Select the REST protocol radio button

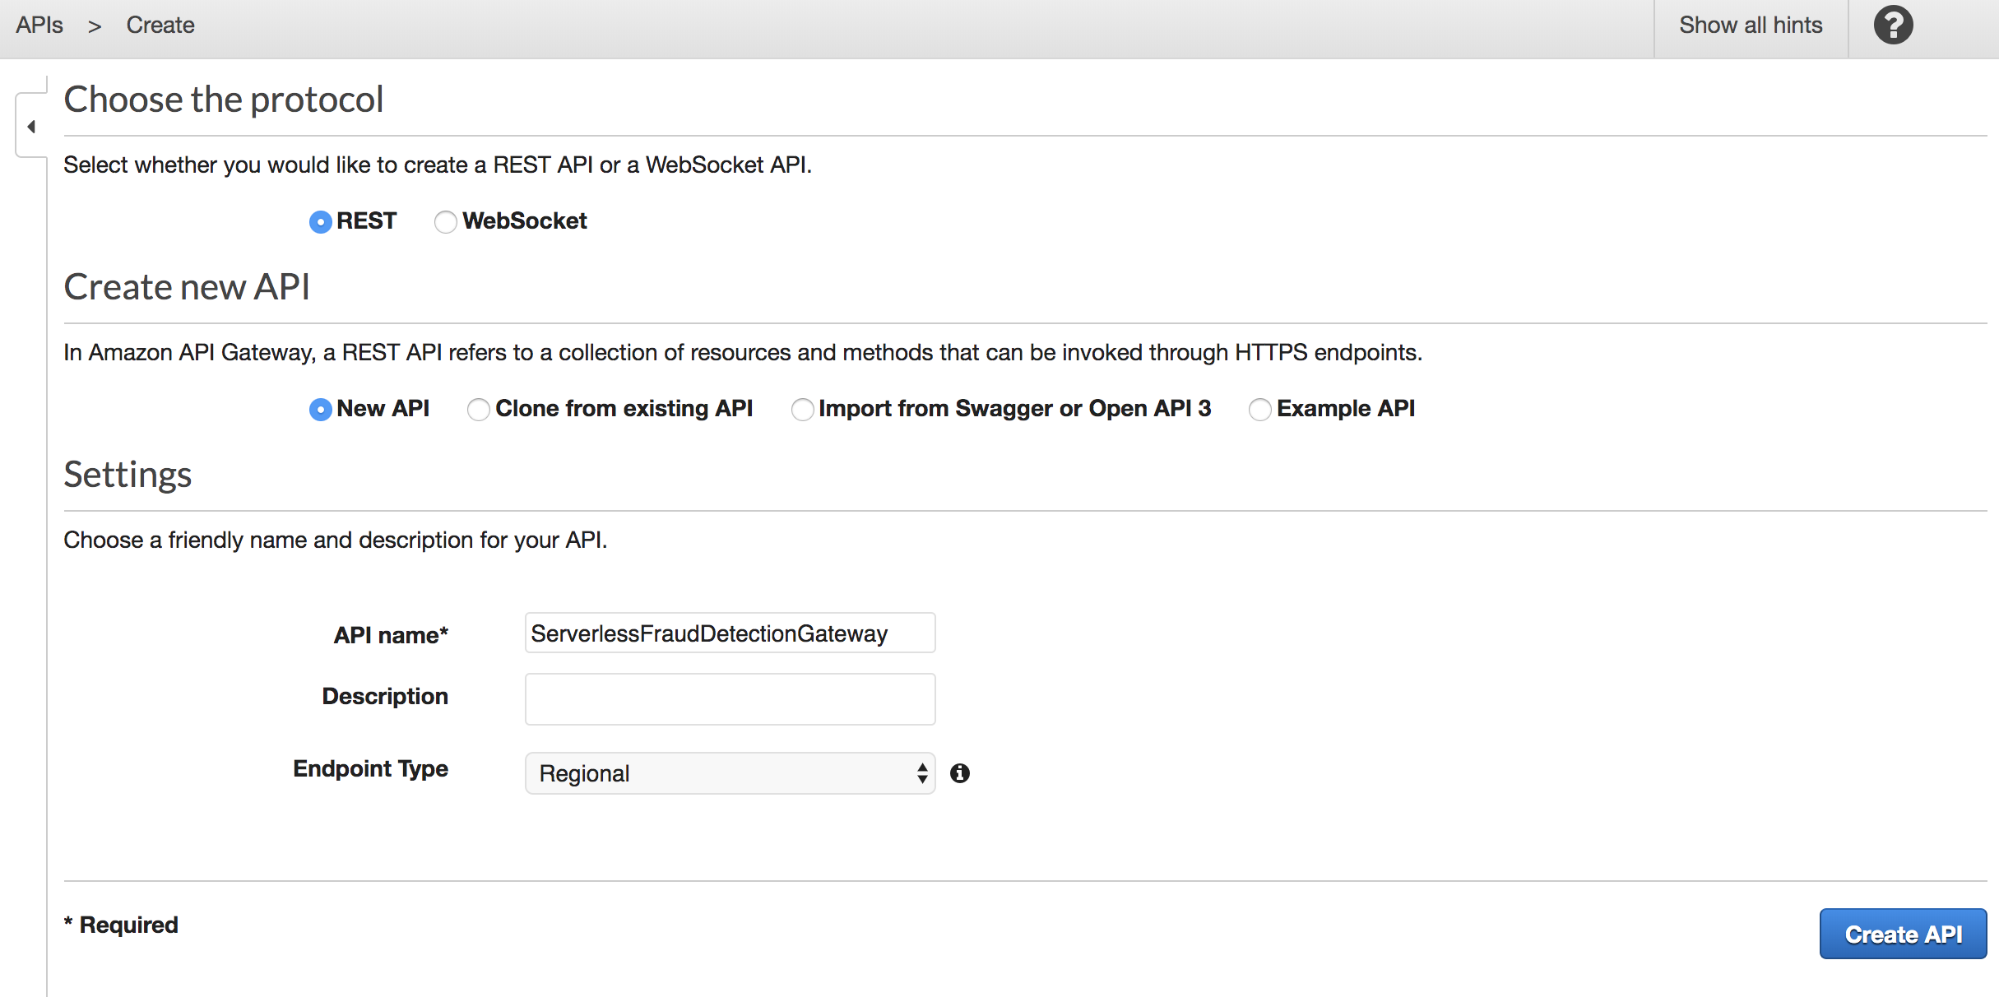click(320, 222)
